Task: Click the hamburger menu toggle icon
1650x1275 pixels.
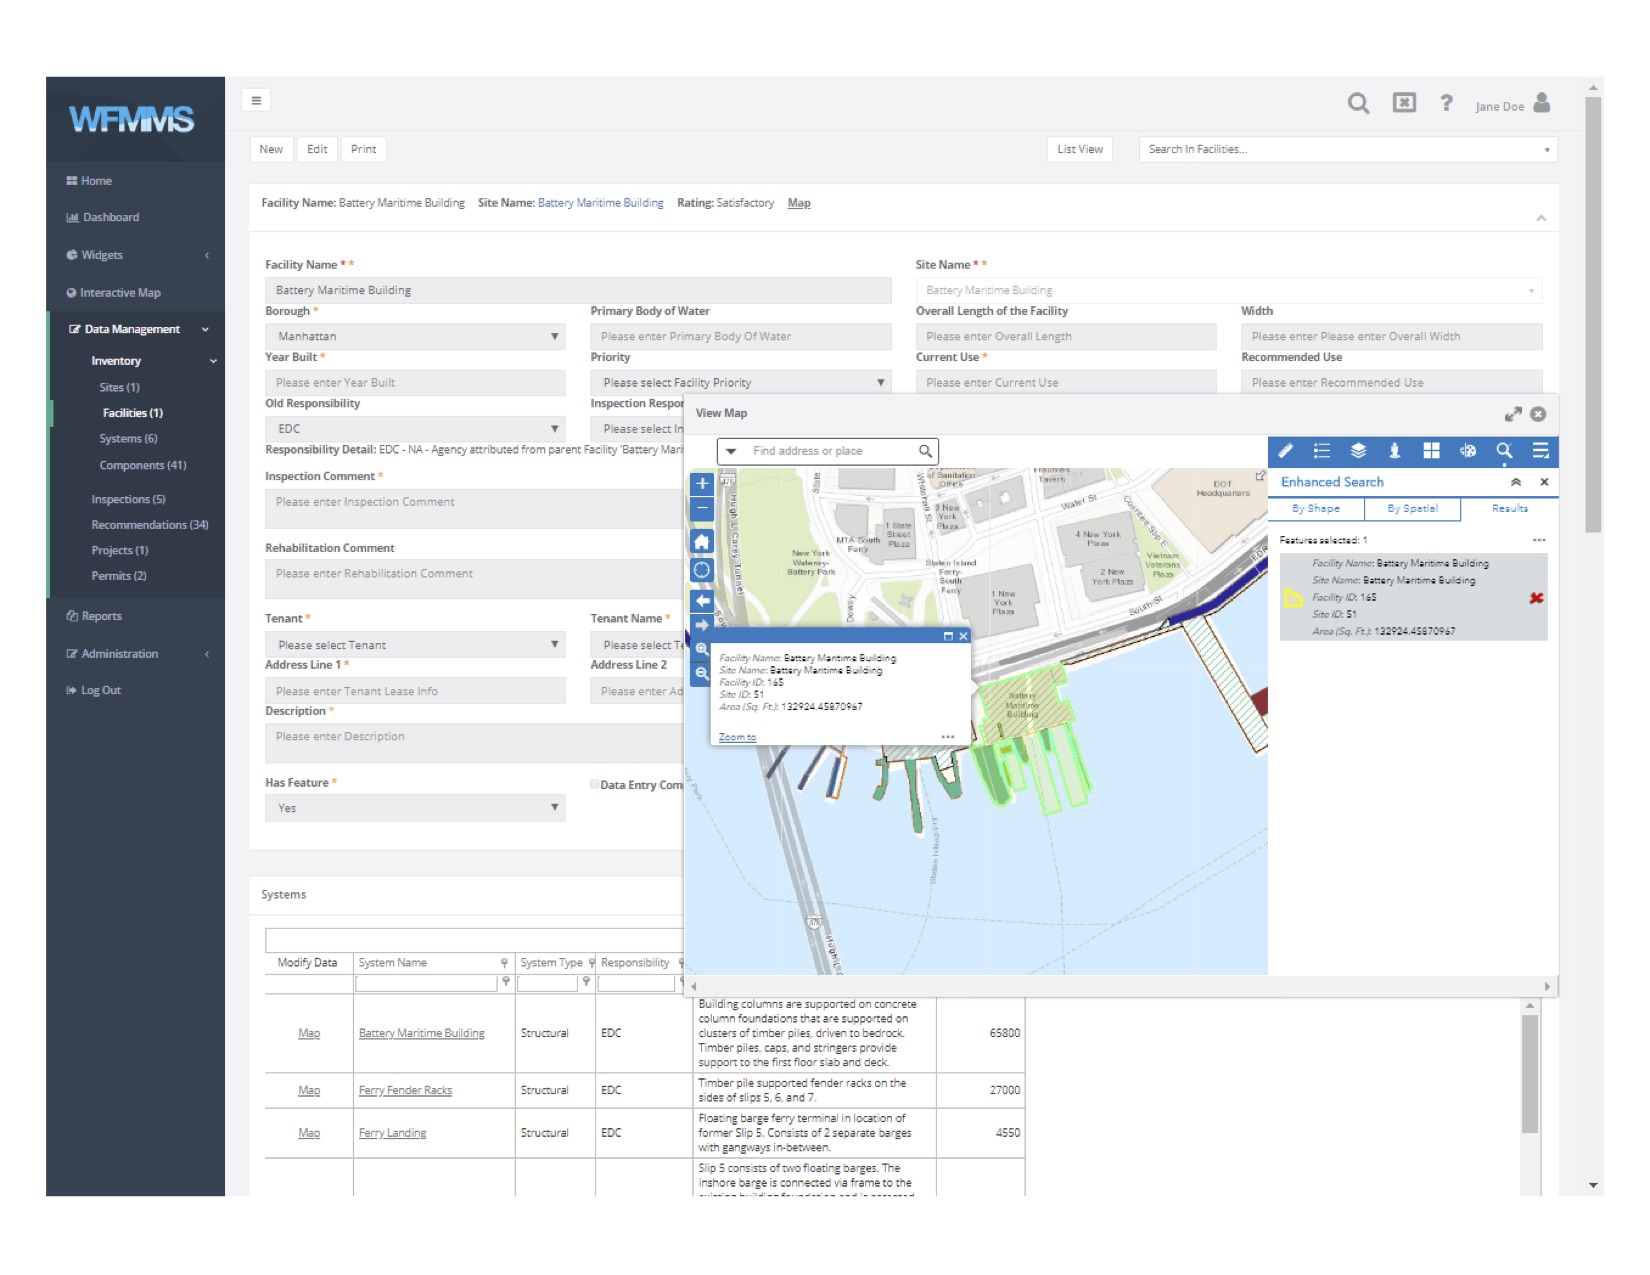Action: [256, 100]
